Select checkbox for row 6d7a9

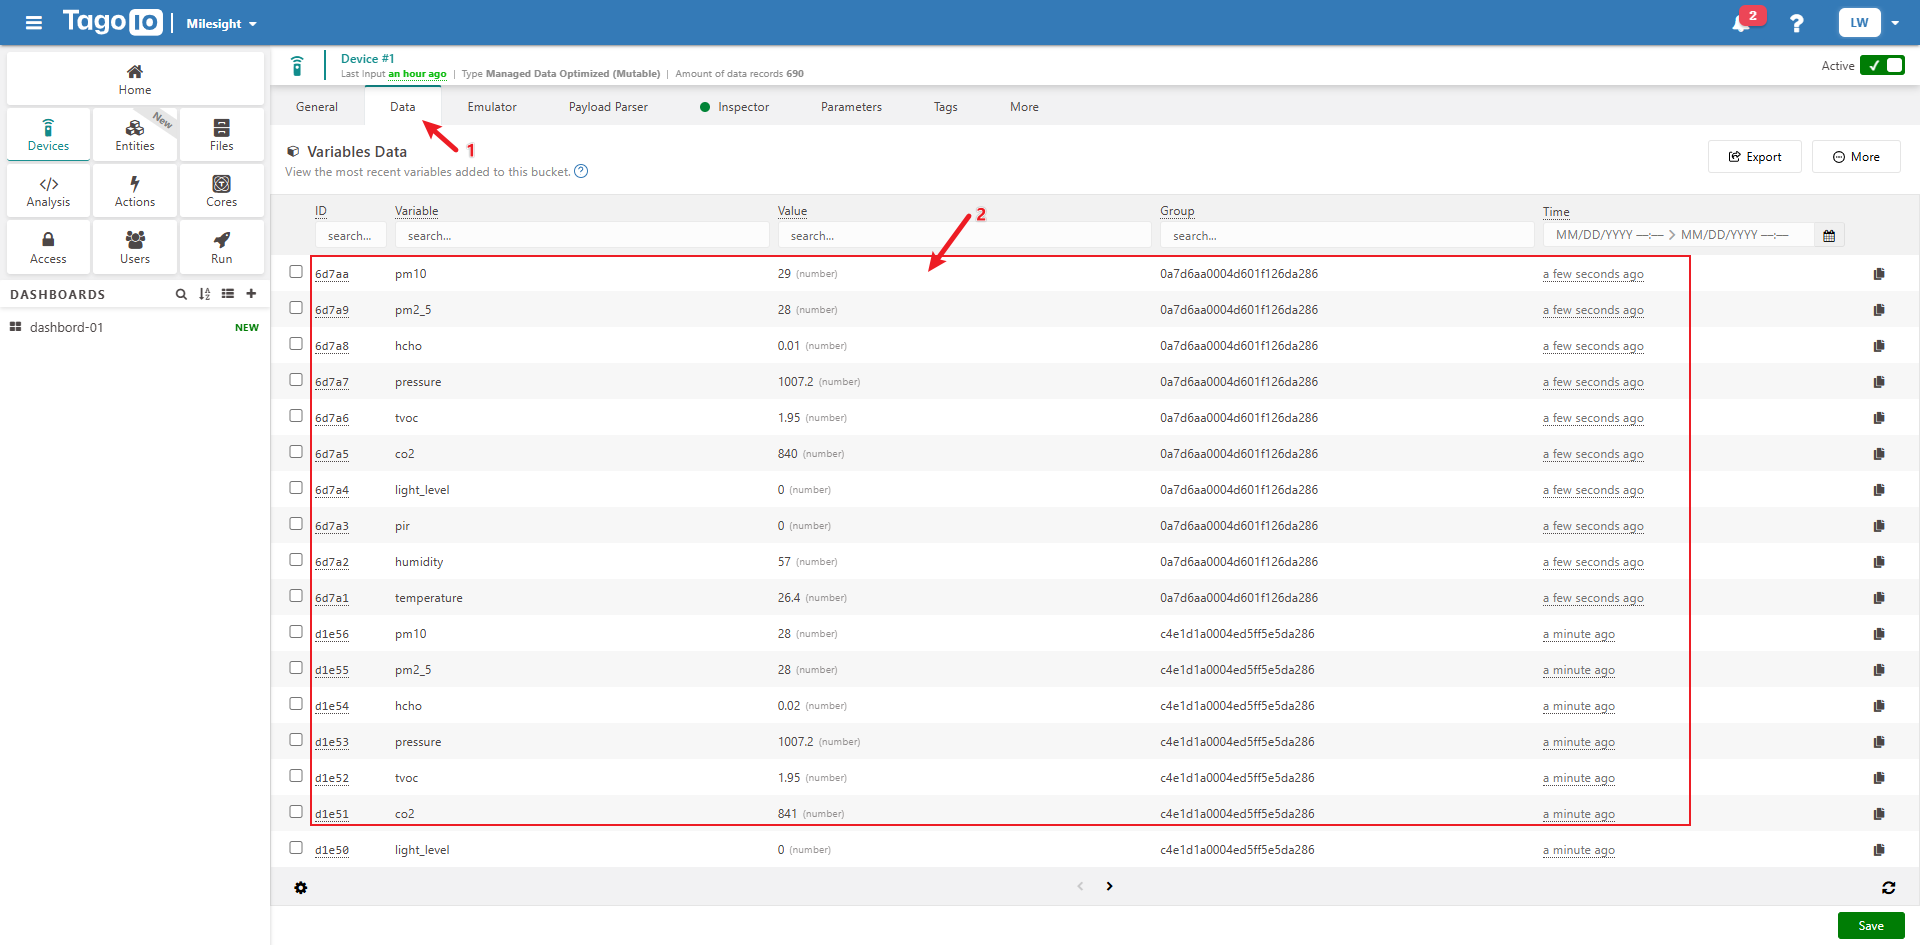tap(296, 308)
